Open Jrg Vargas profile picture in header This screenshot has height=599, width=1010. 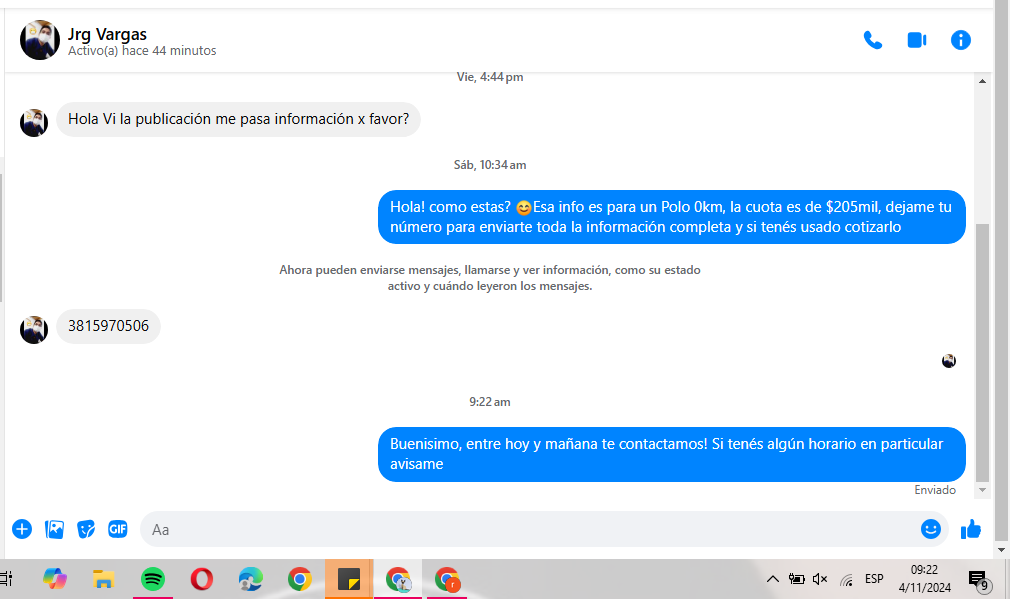tap(40, 40)
